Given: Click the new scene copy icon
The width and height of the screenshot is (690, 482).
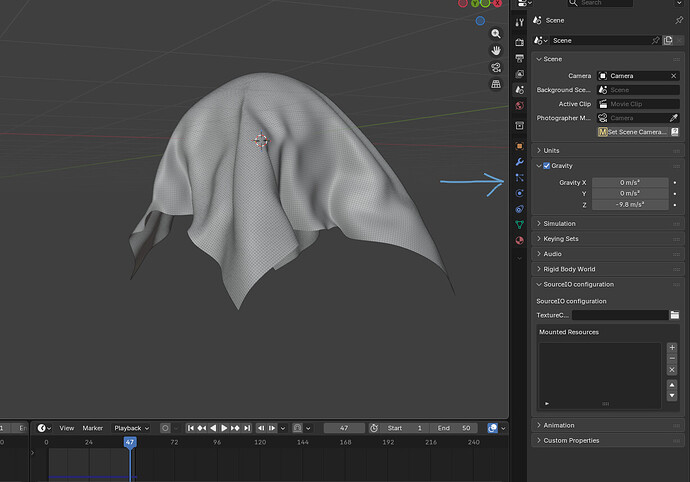Looking at the screenshot, I should (x=668, y=40).
